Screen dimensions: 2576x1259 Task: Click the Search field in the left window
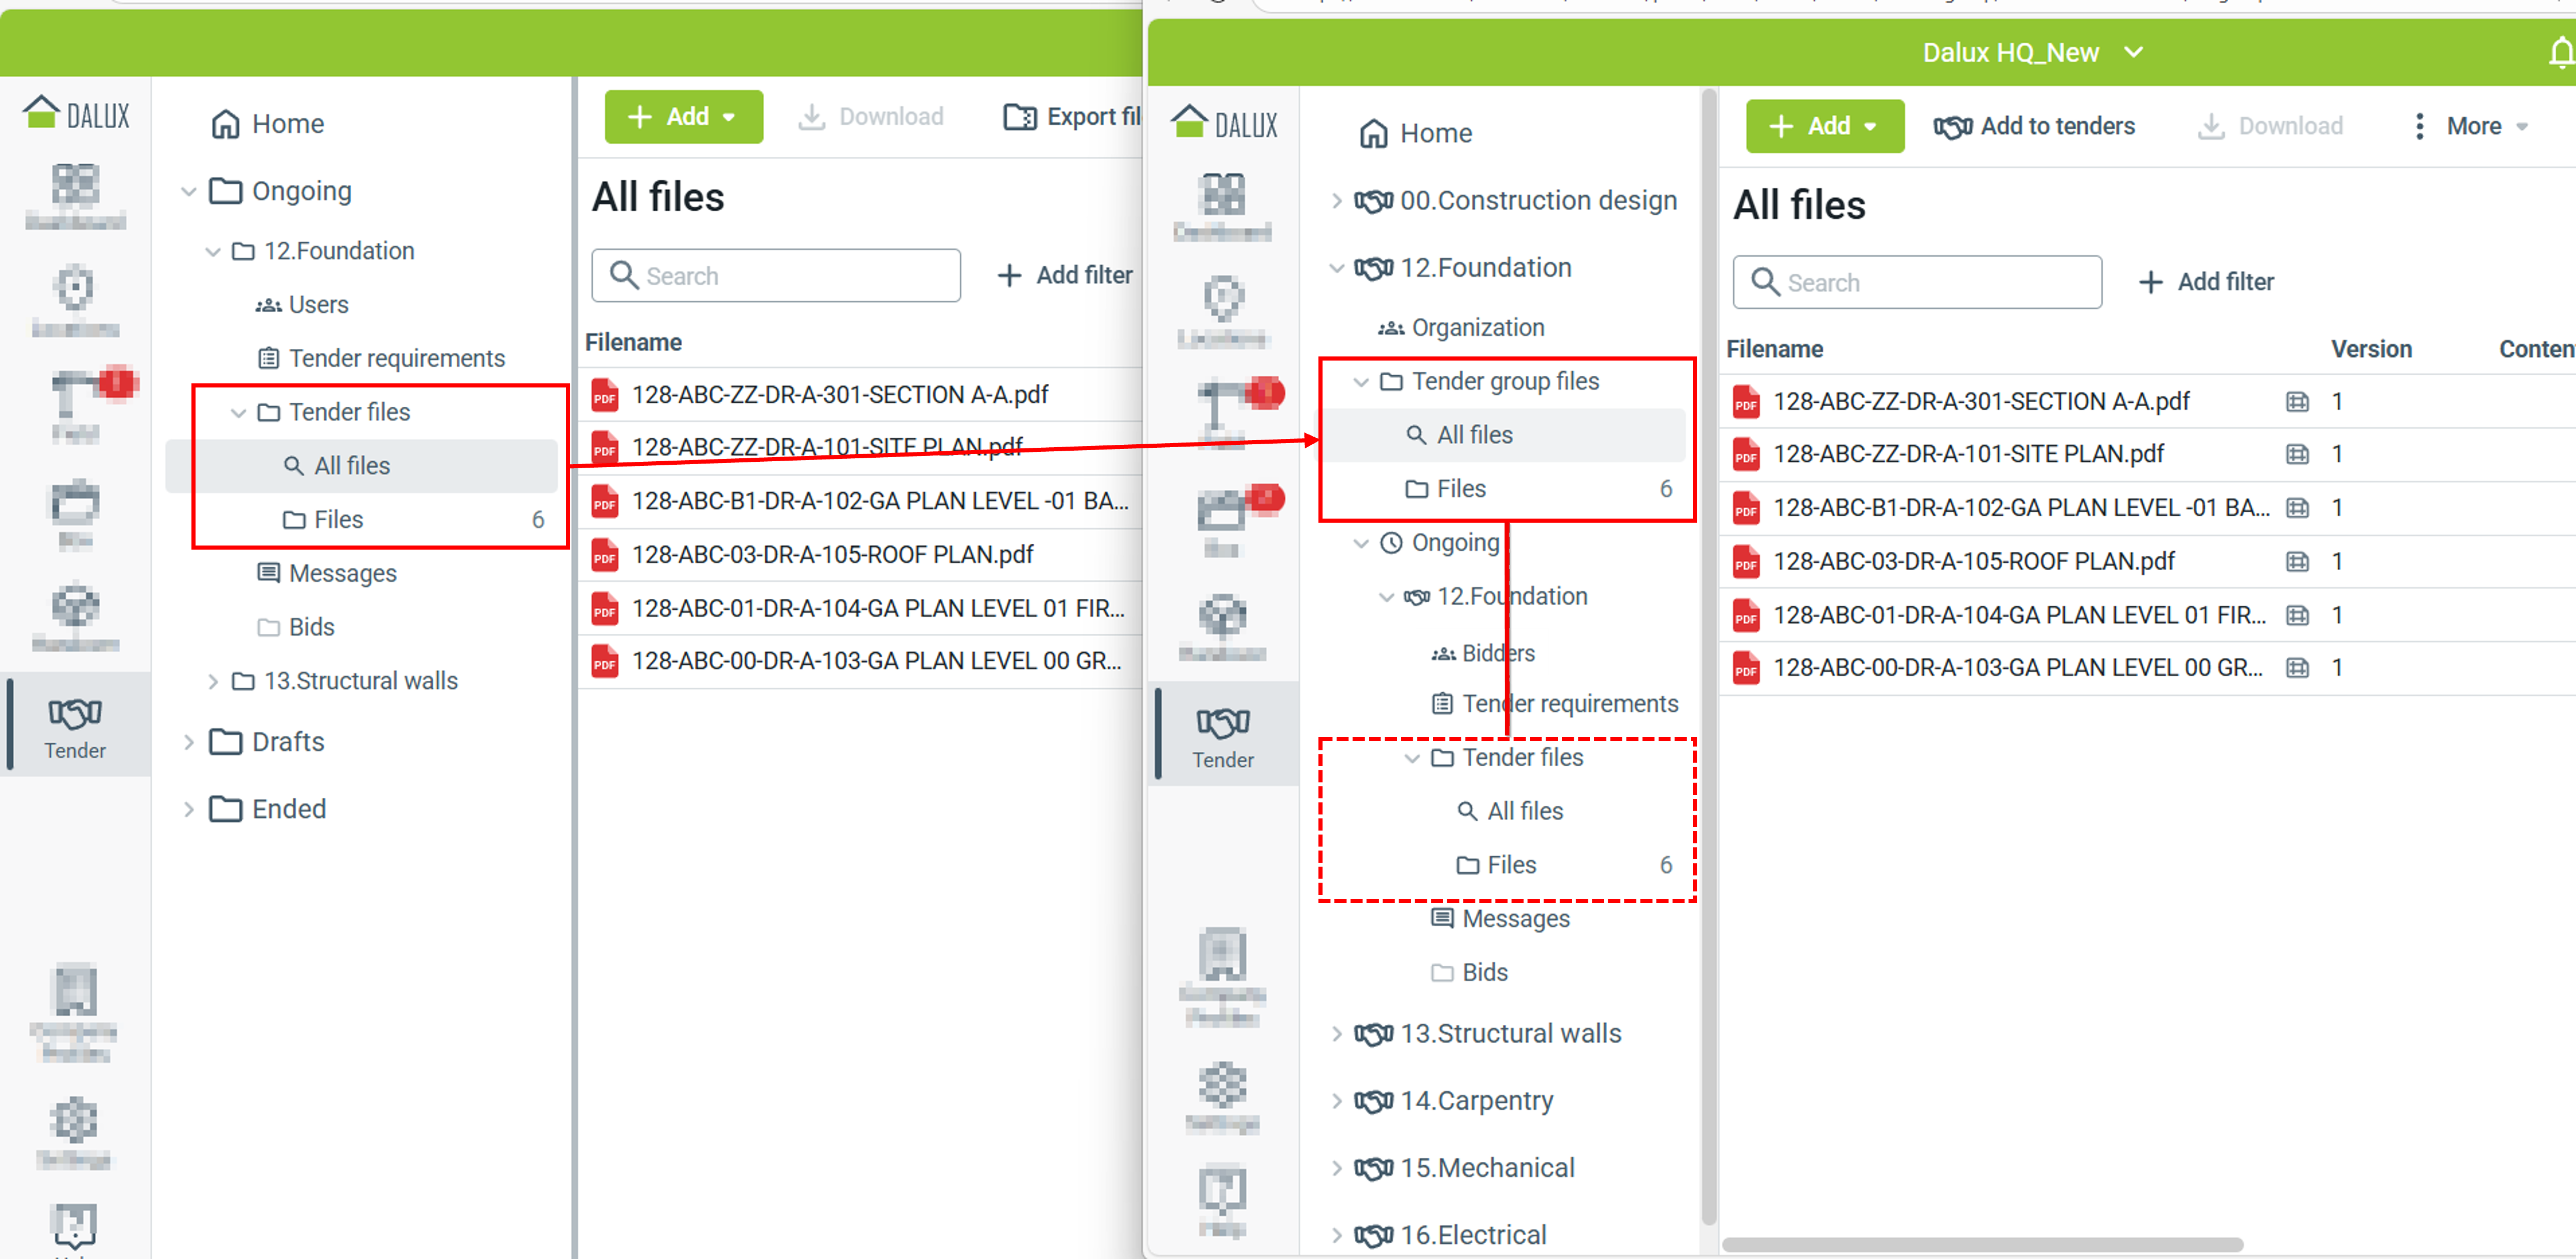[776, 275]
